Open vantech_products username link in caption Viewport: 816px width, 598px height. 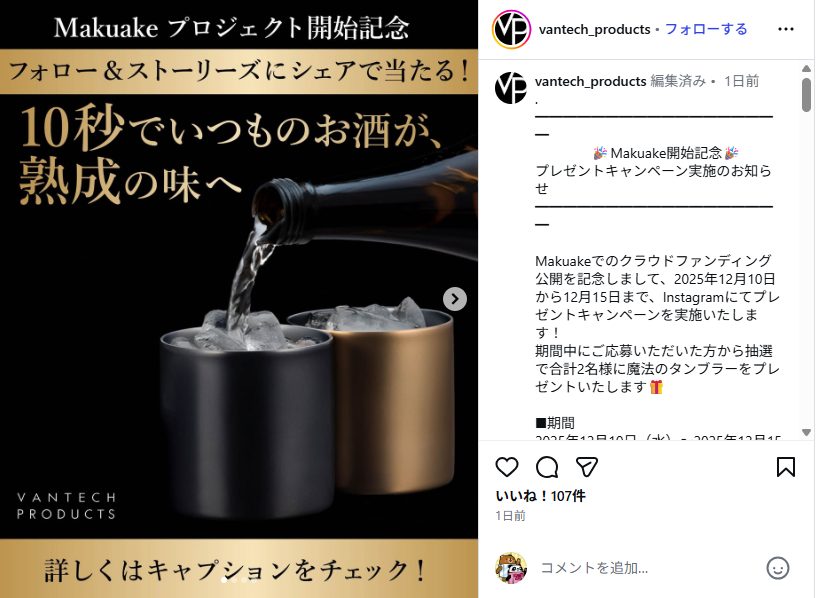(590, 81)
